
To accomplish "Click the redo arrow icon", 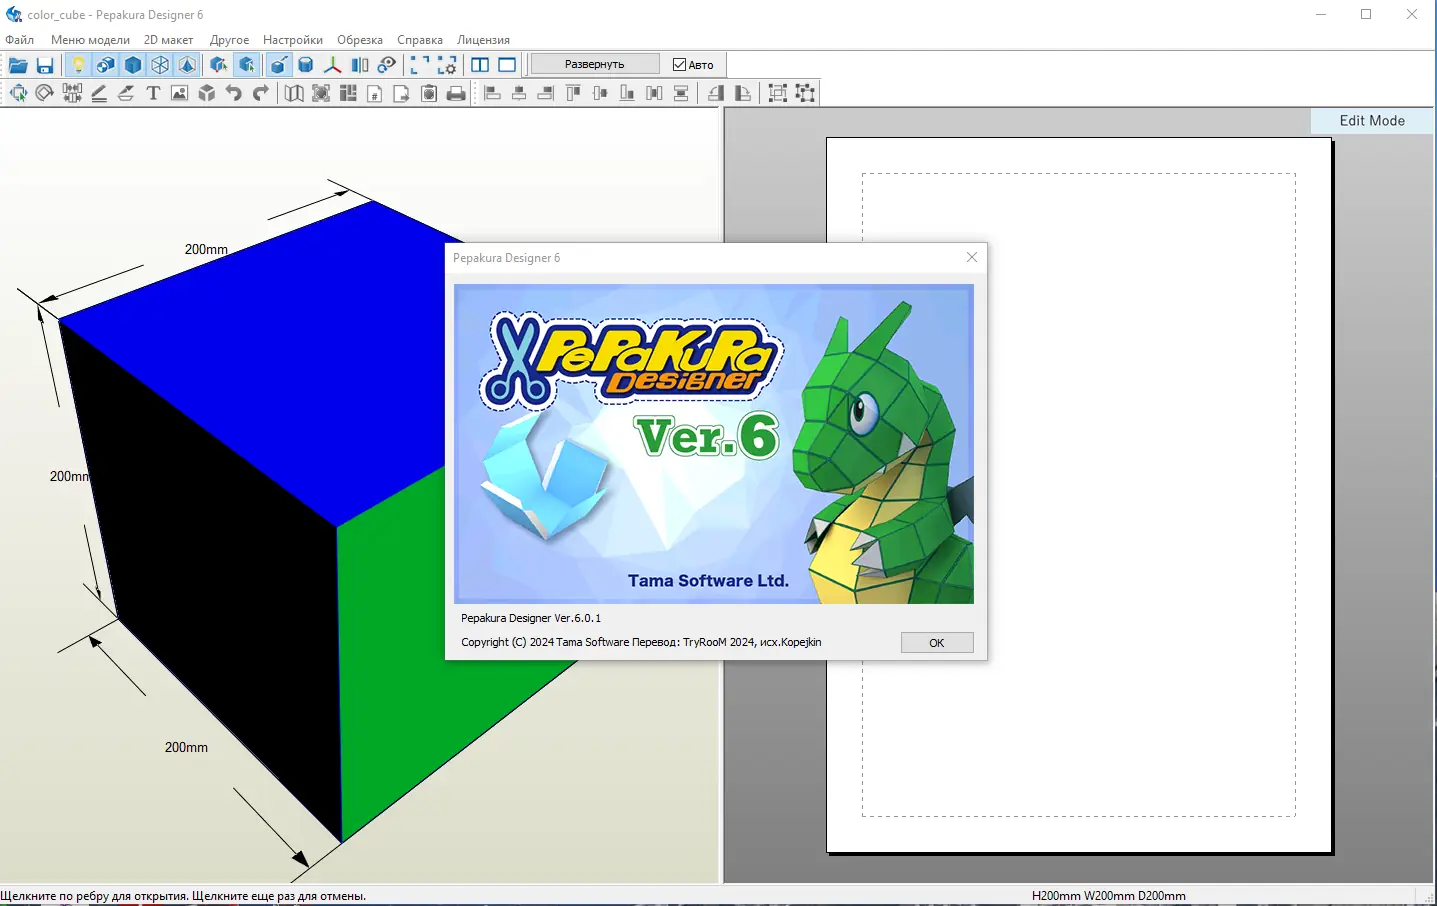I will coord(261,93).
